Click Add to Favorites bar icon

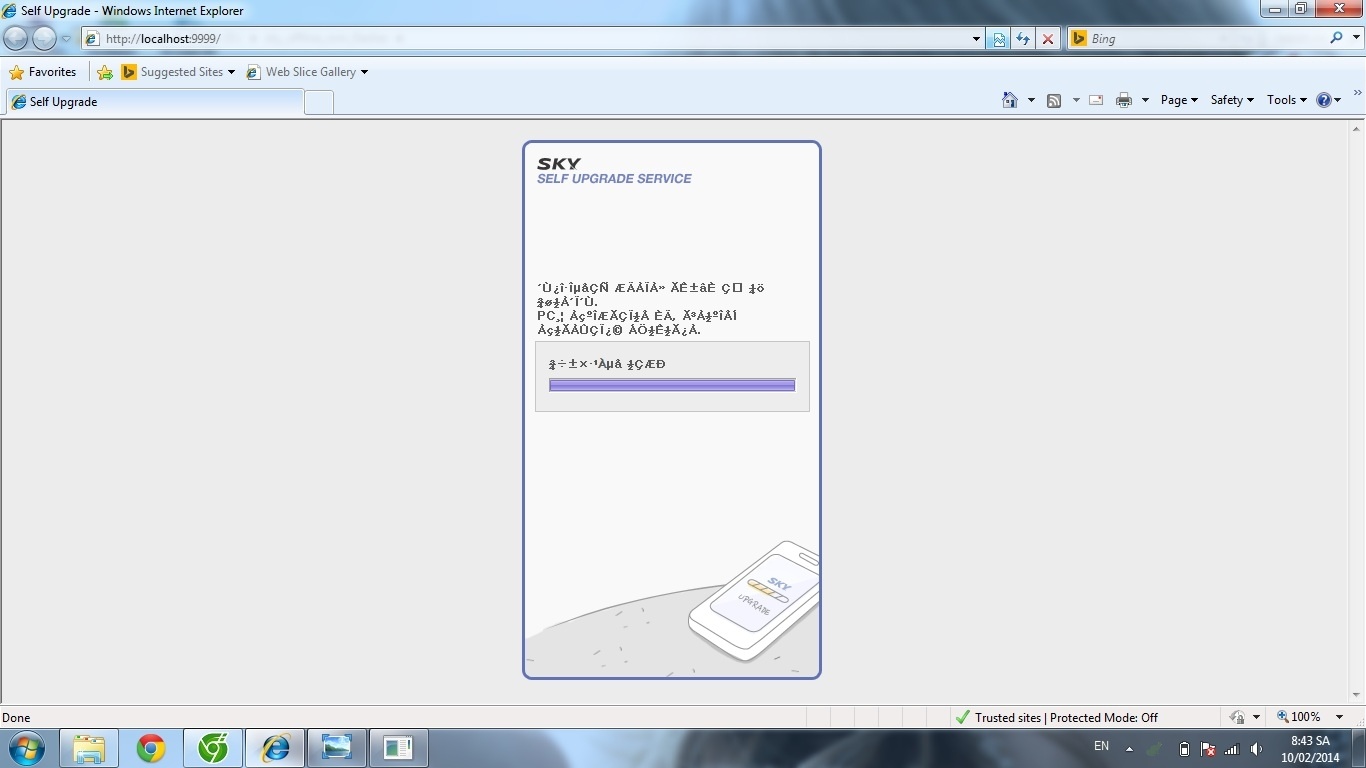pos(105,72)
